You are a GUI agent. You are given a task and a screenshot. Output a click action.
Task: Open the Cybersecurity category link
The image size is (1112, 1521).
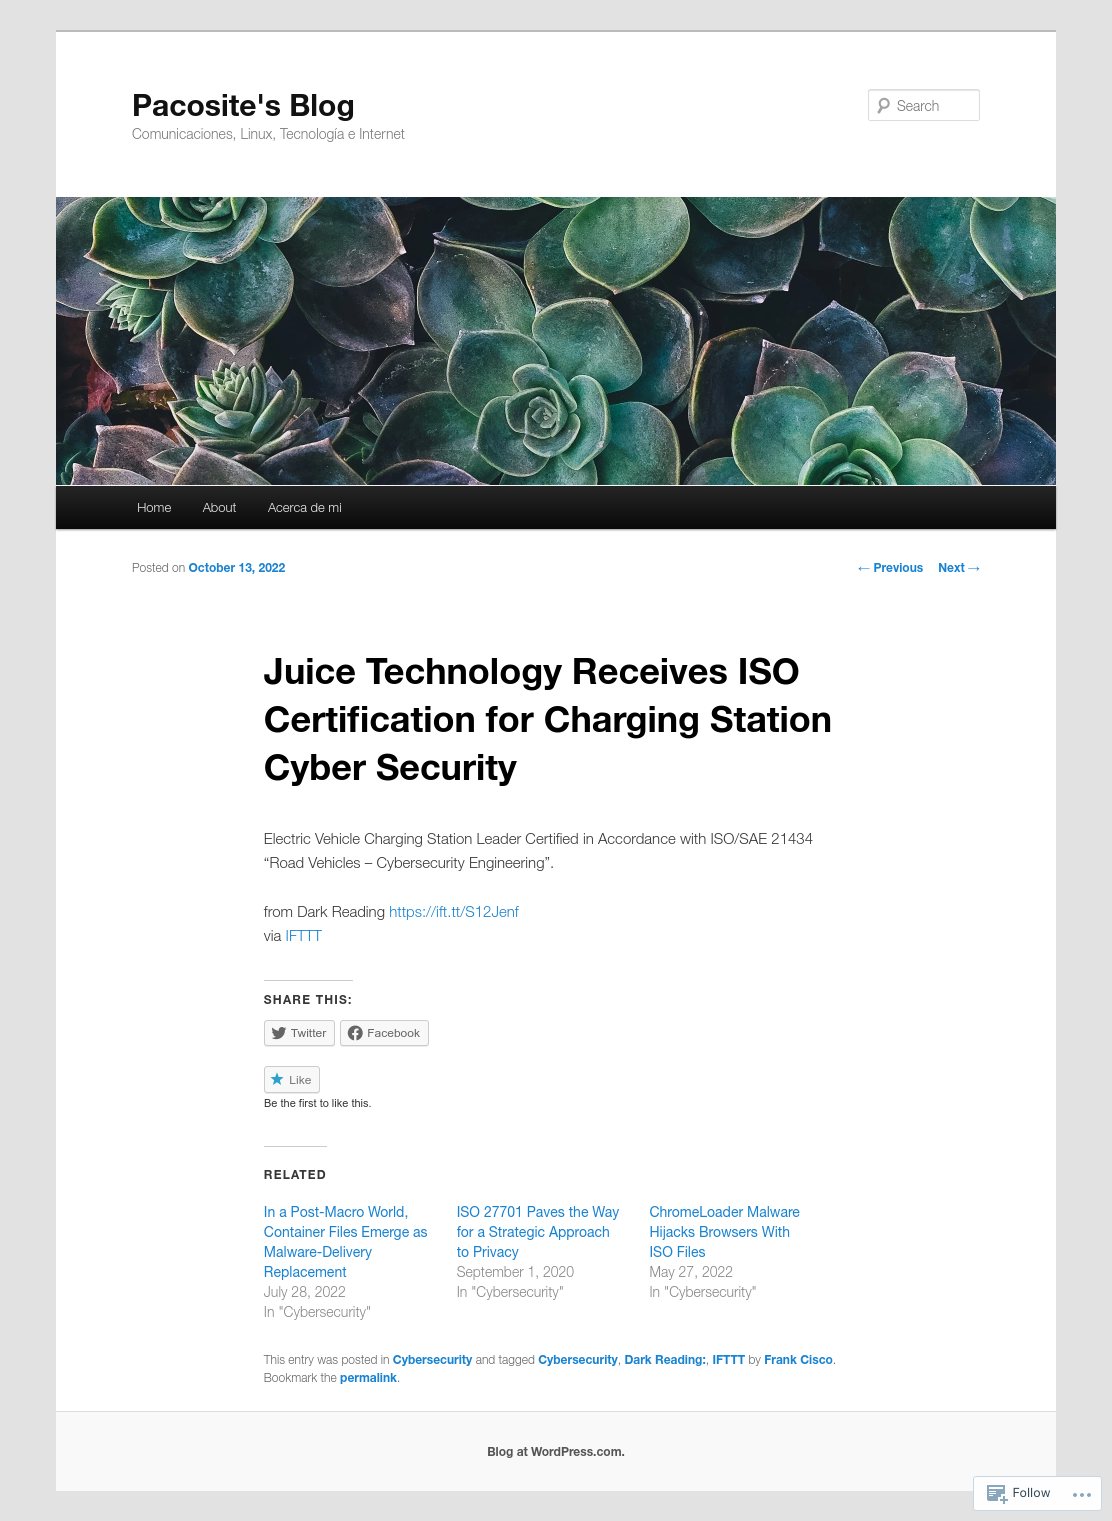pyautogui.click(x=432, y=1360)
